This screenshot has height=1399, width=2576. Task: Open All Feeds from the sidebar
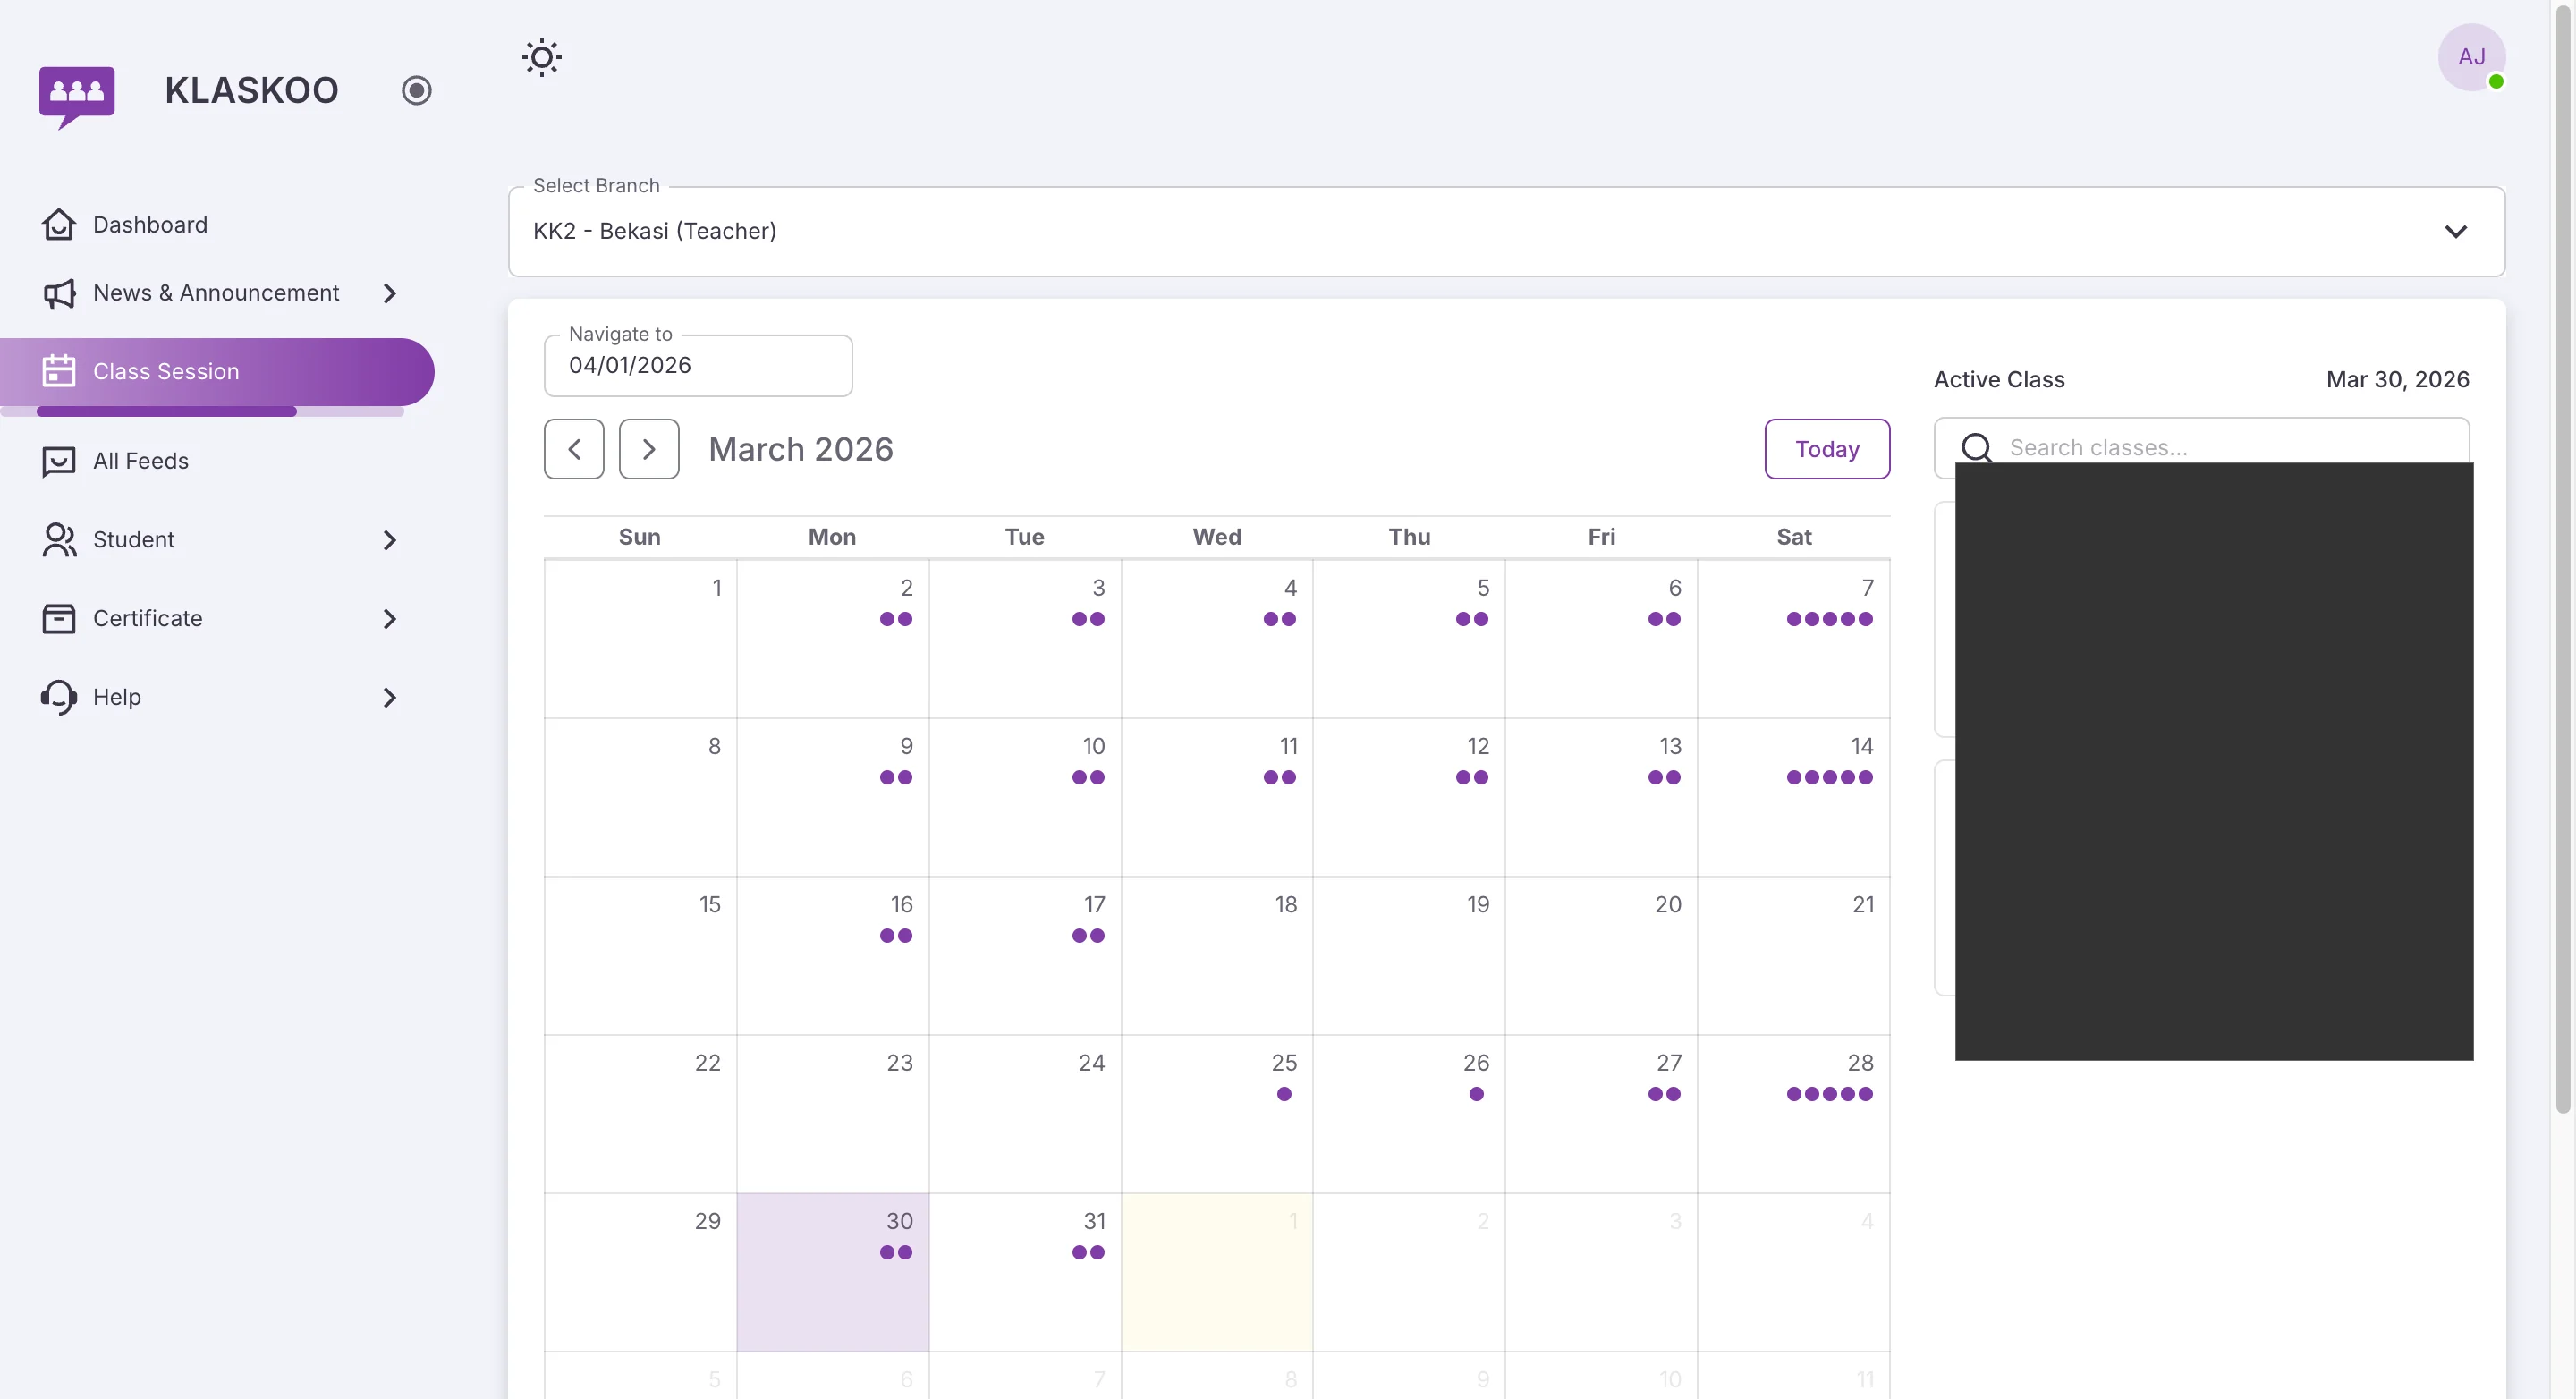(x=58, y=461)
